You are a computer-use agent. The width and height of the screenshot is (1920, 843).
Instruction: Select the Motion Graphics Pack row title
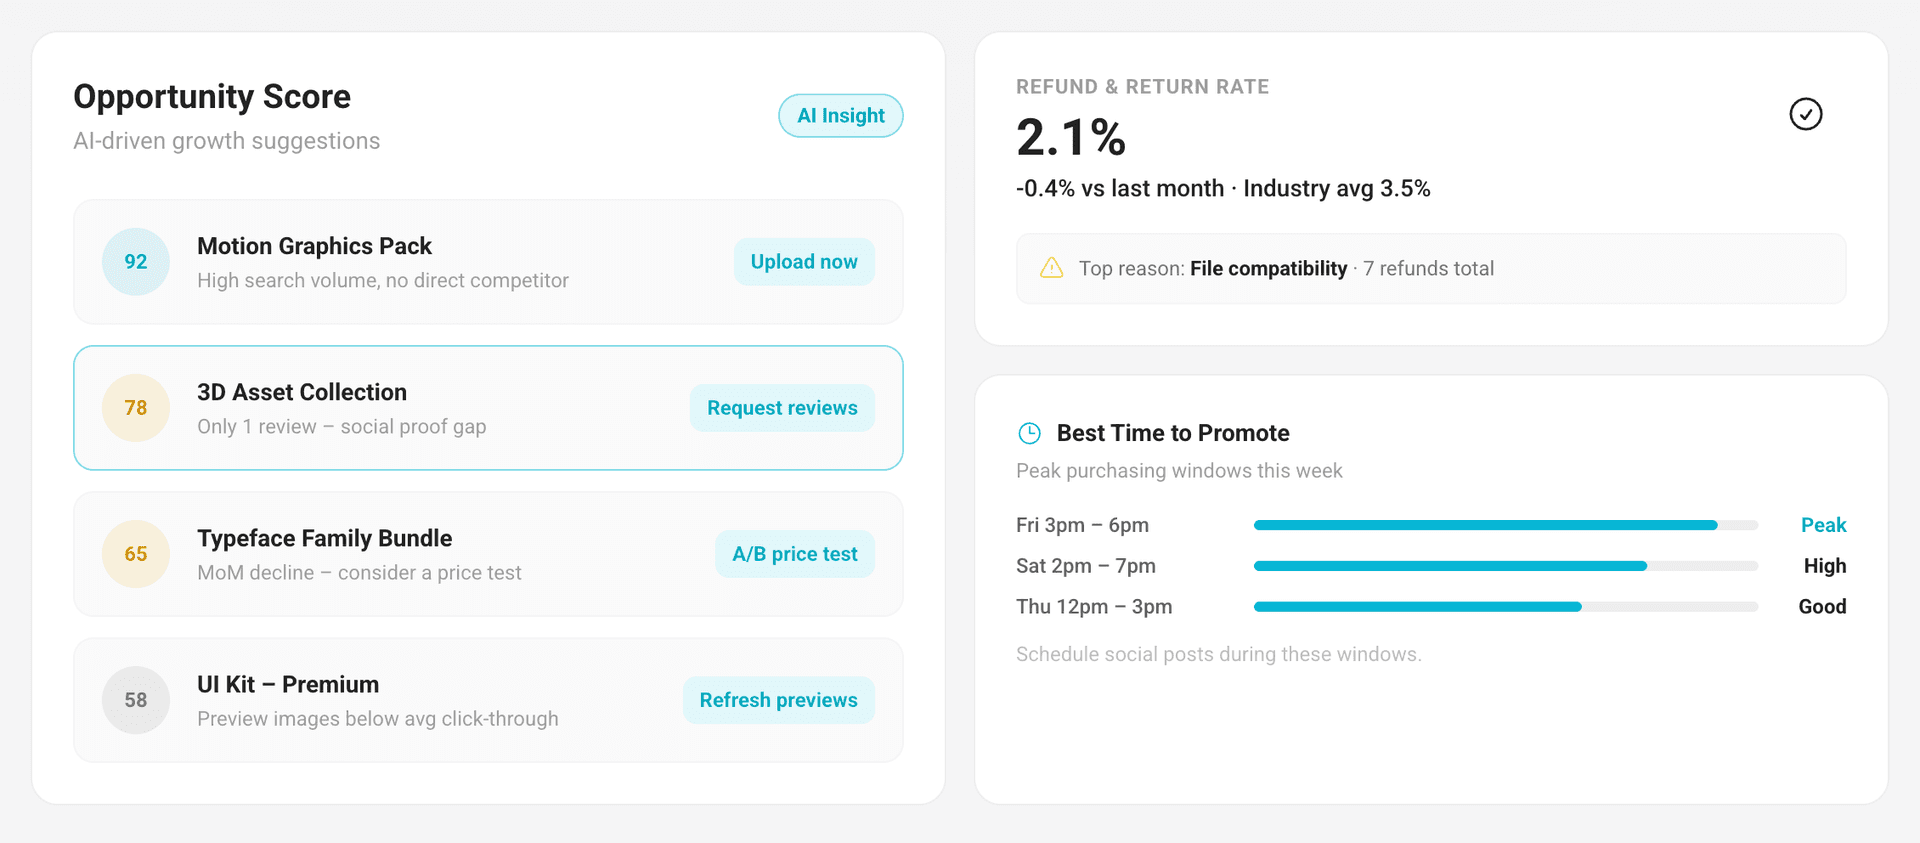314,246
